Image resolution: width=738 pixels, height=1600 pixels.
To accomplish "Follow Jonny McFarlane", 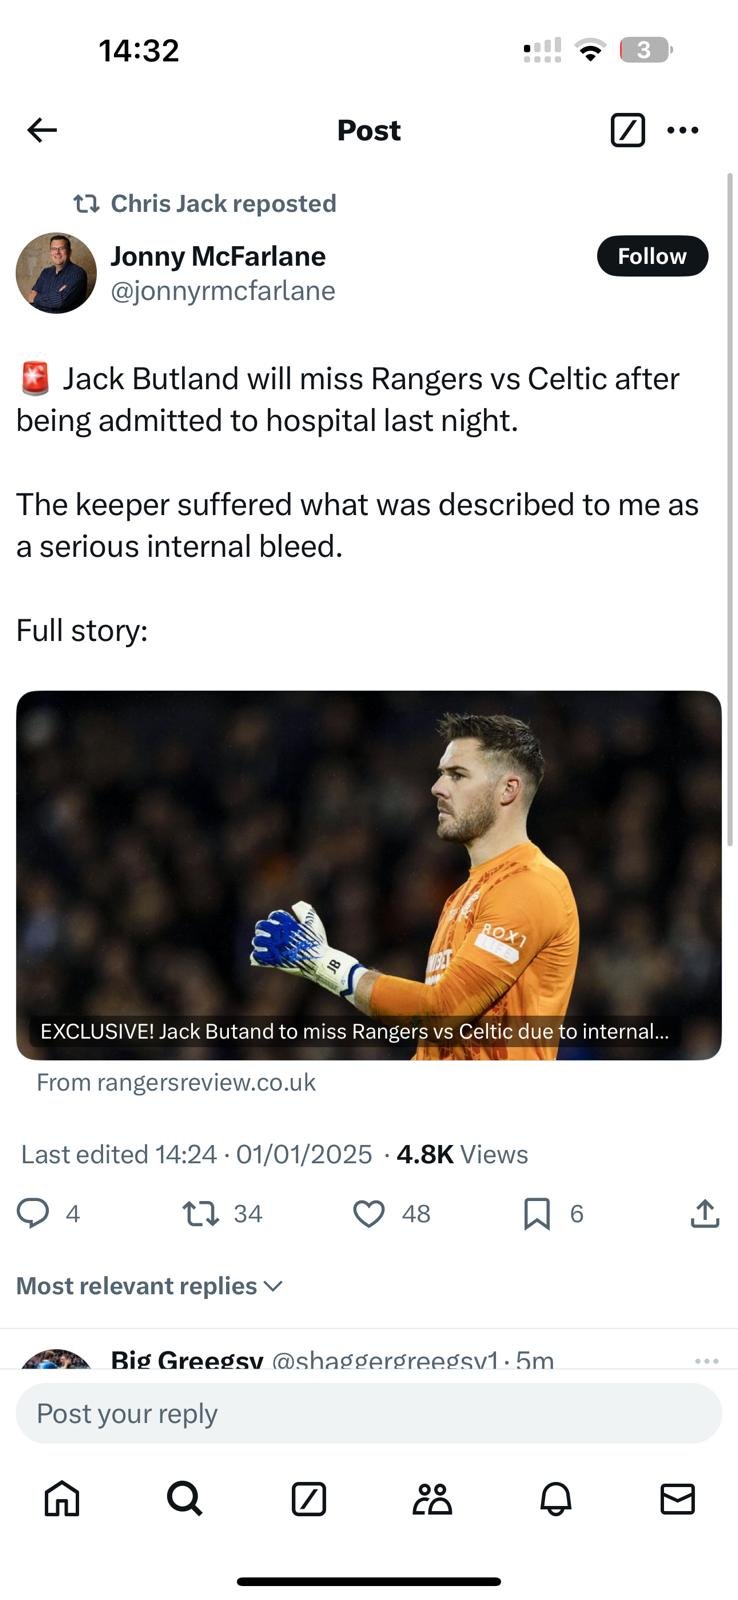I will (652, 256).
